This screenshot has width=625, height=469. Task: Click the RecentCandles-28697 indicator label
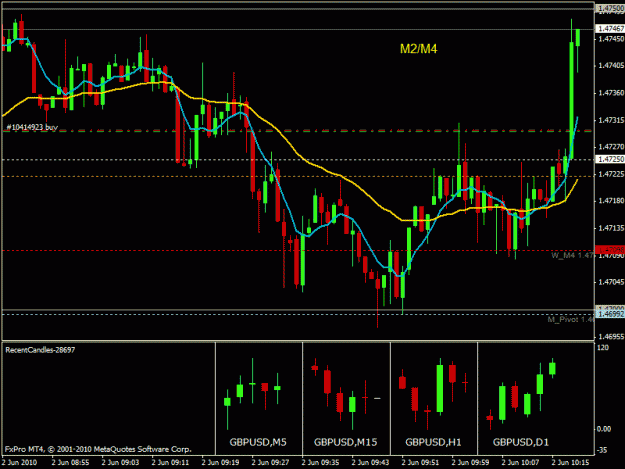coord(40,350)
